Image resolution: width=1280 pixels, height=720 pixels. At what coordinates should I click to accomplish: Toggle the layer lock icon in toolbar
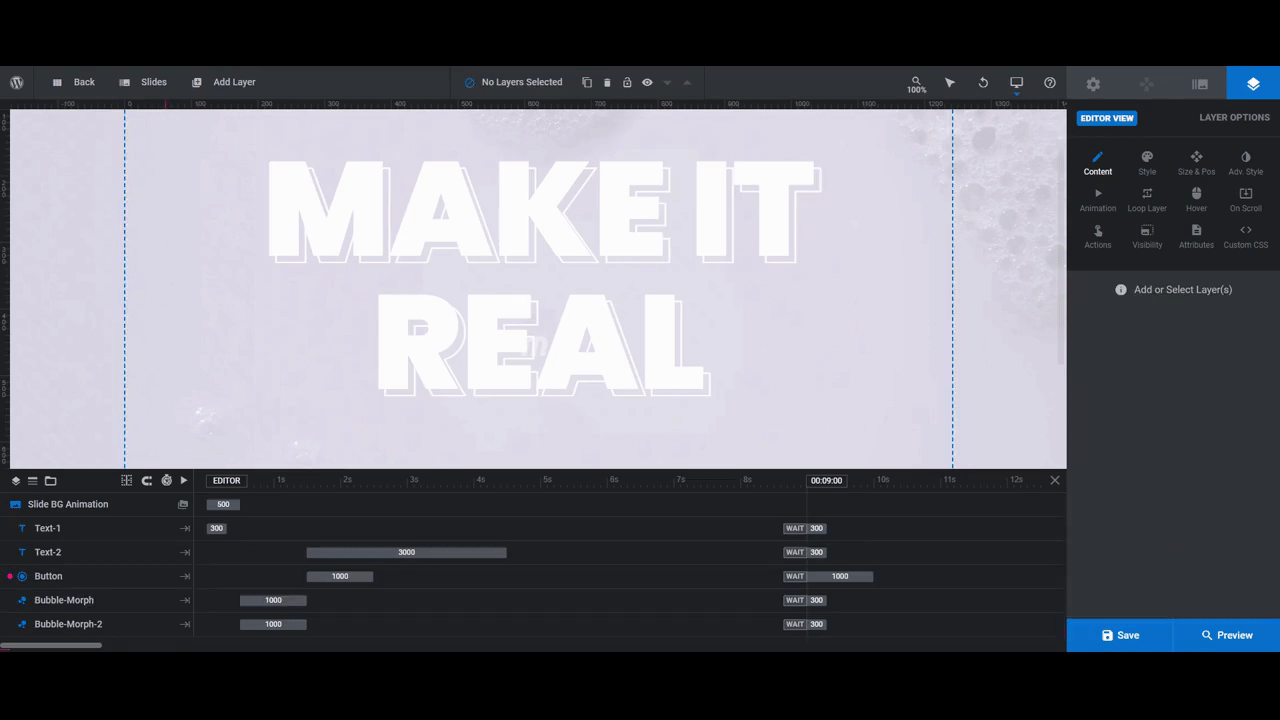pos(627,82)
